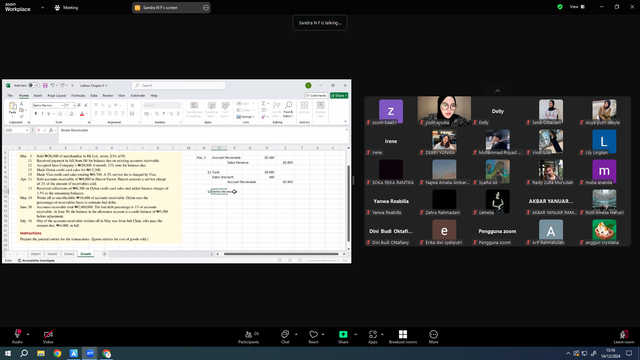640x360 pixels.
Task: Open Zoom Workplace dropdown arrow
Action: [42, 7]
